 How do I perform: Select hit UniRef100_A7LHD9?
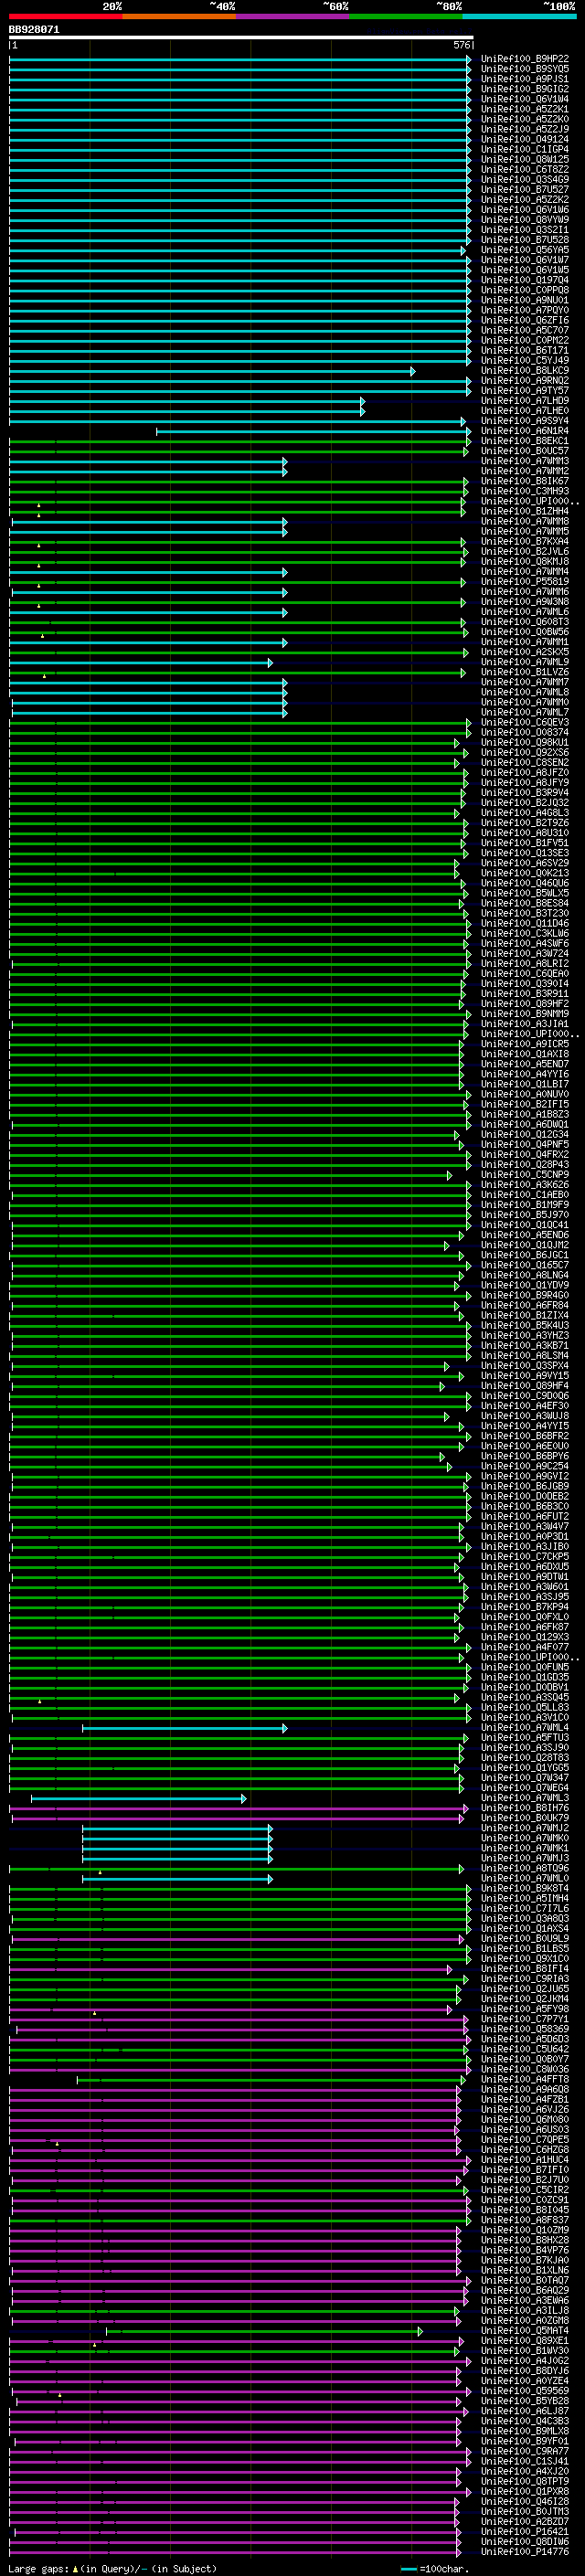point(525,401)
